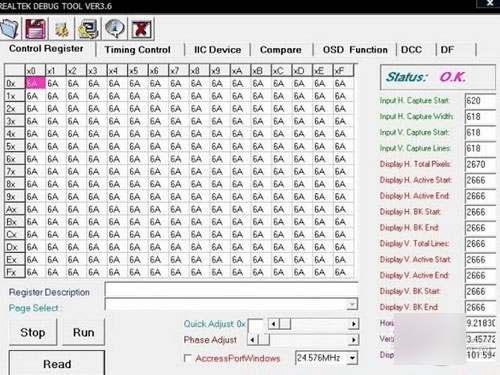The width and height of the screenshot is (500, 375).
Task: Click the Quick Adjust slider thumb
Action: (x=285, y=324)
